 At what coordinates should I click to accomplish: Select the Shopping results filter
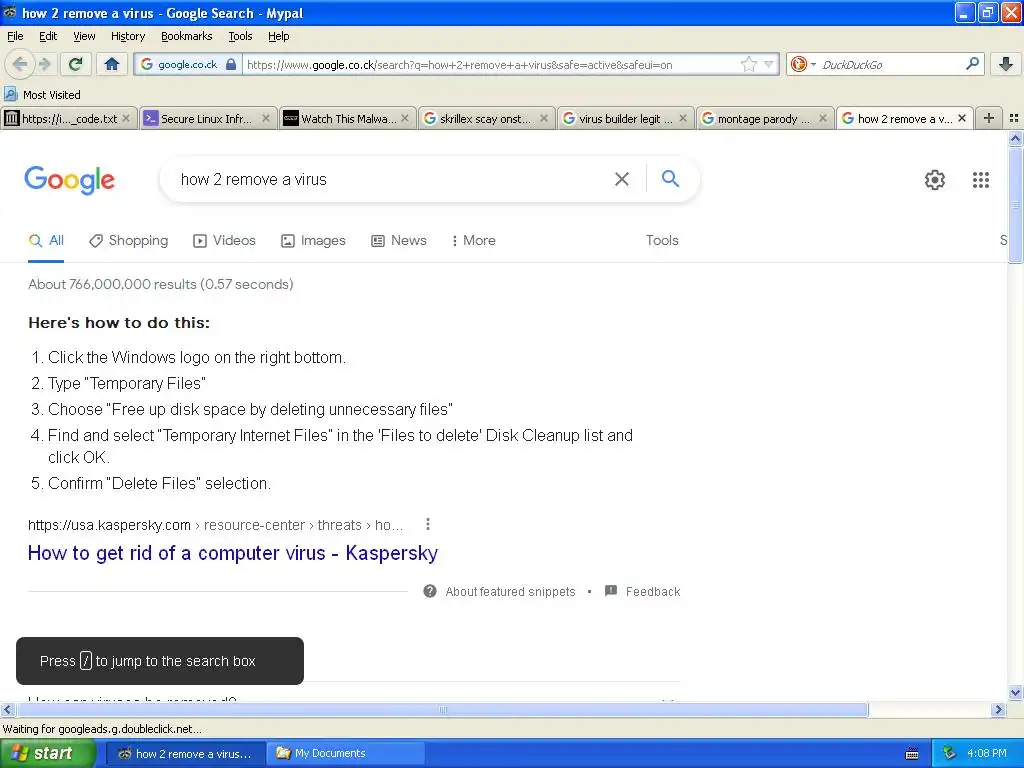coord(129,240)
